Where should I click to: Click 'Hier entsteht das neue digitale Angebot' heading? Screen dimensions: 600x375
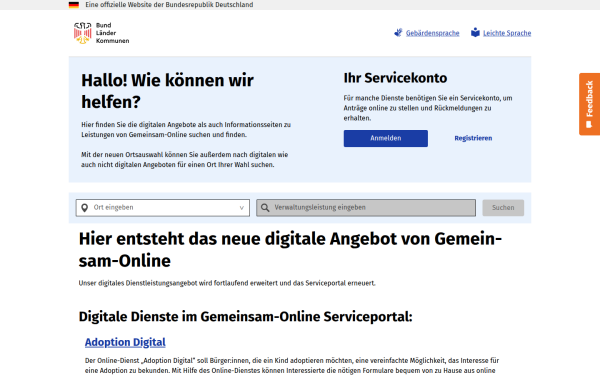pos(290,249)
